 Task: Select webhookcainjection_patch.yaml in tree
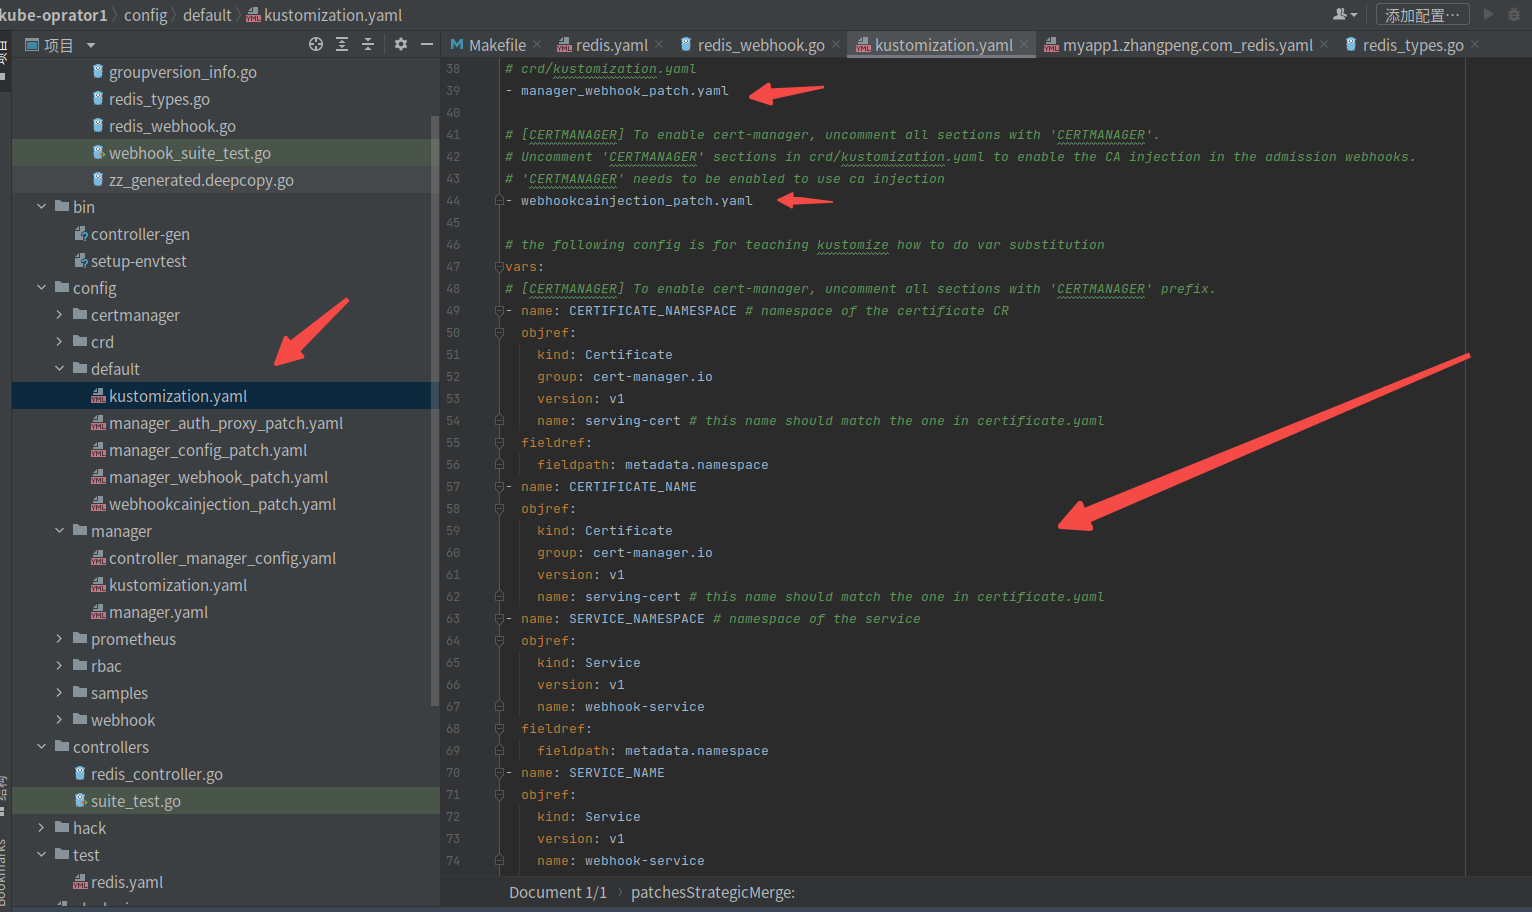click(222, 504)
